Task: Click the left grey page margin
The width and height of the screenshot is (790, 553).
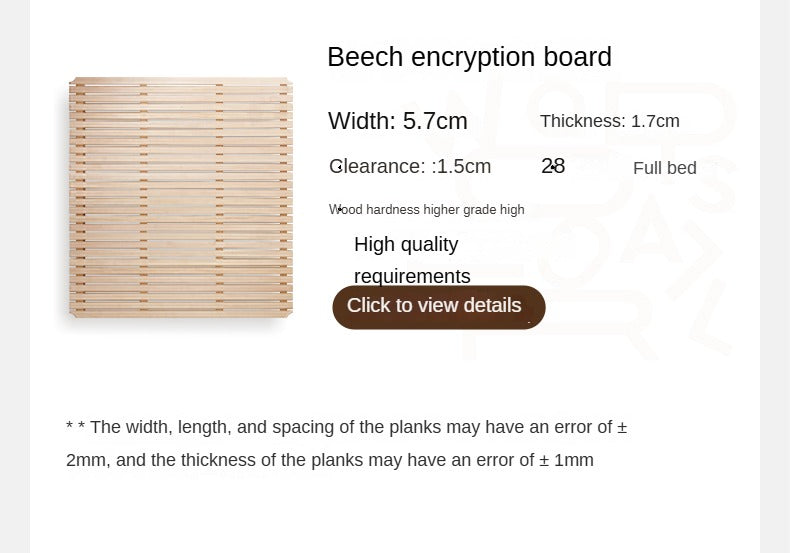Action: tap(15, 276)
